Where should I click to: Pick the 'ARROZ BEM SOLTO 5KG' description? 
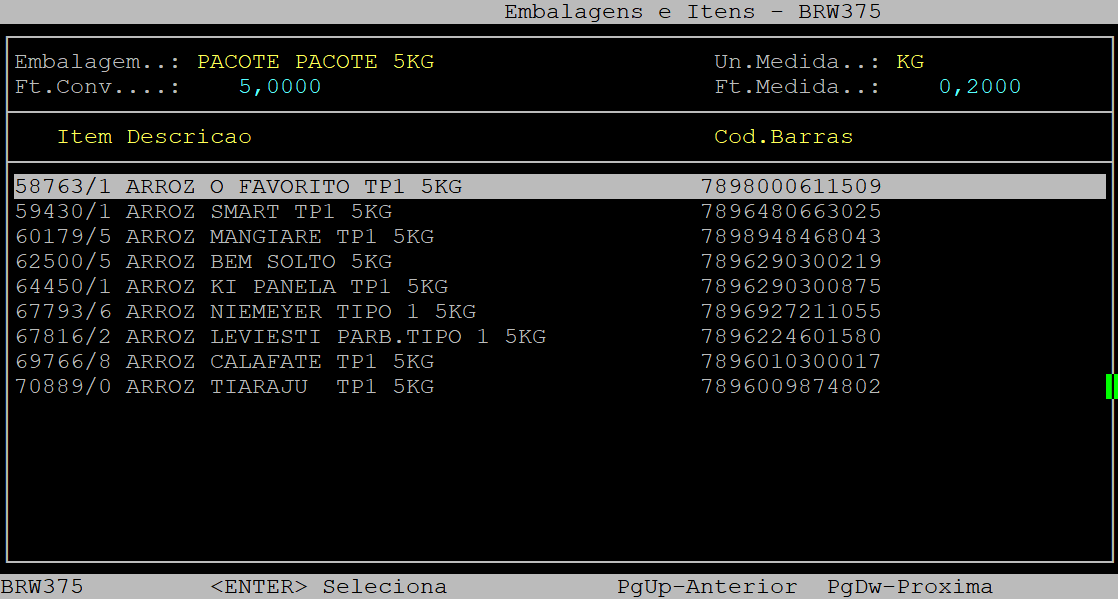click(259, 262)
